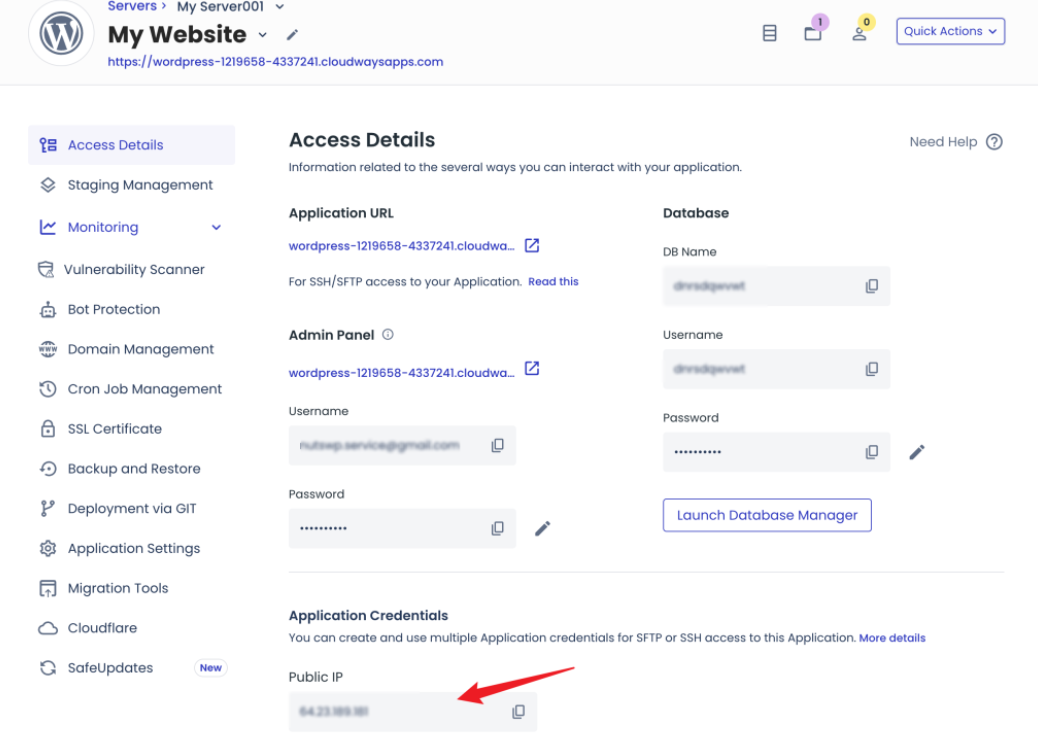Open the projects folder icon in header

(x=813, y=32)
